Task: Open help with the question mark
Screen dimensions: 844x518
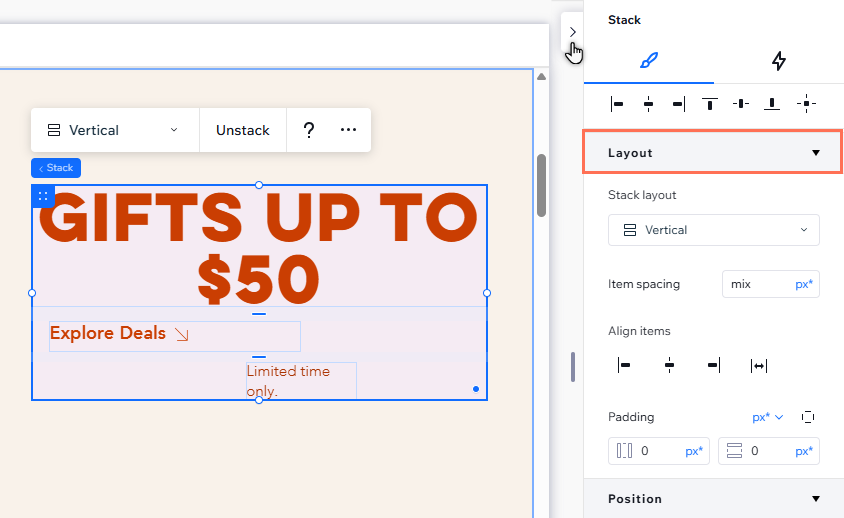Action: click(x=308, y=130)
